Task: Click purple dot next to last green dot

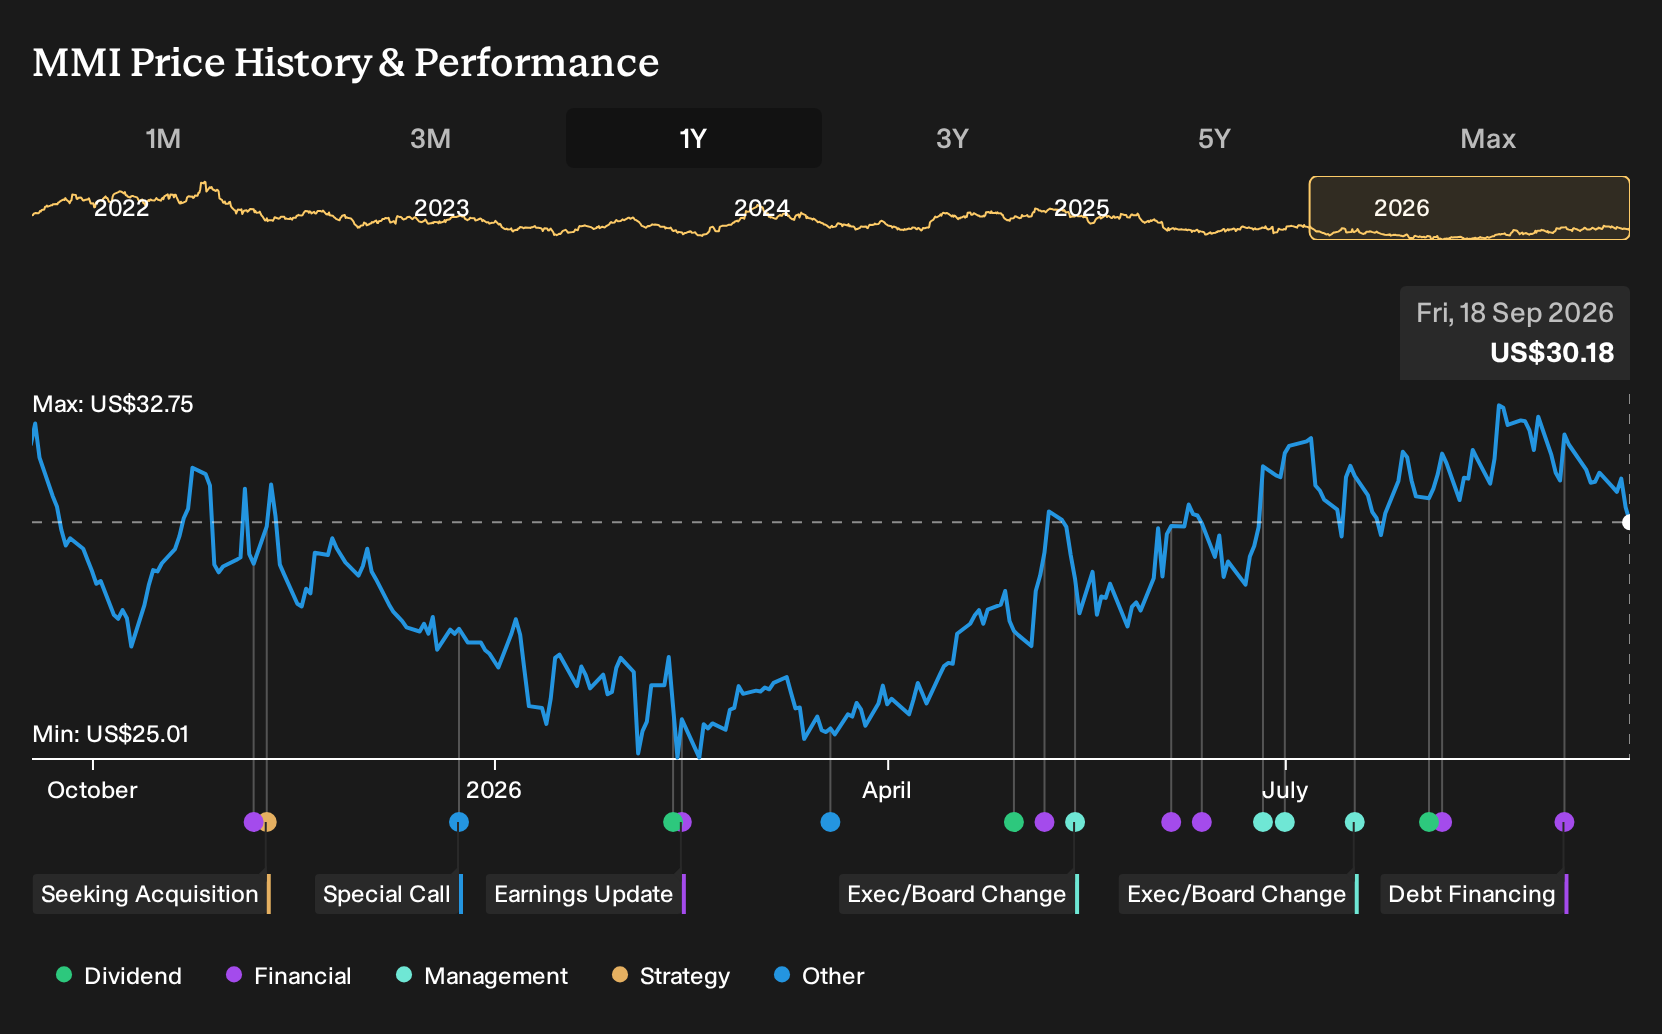Action: coord(1443,822)
